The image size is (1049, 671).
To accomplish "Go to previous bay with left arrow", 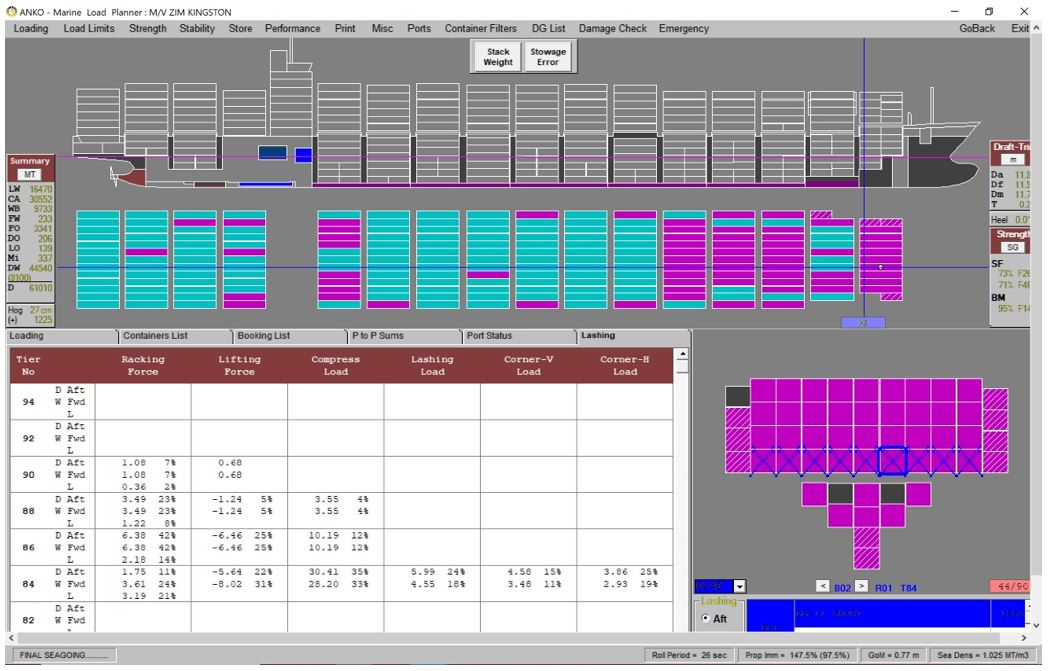I will point(823,585).
